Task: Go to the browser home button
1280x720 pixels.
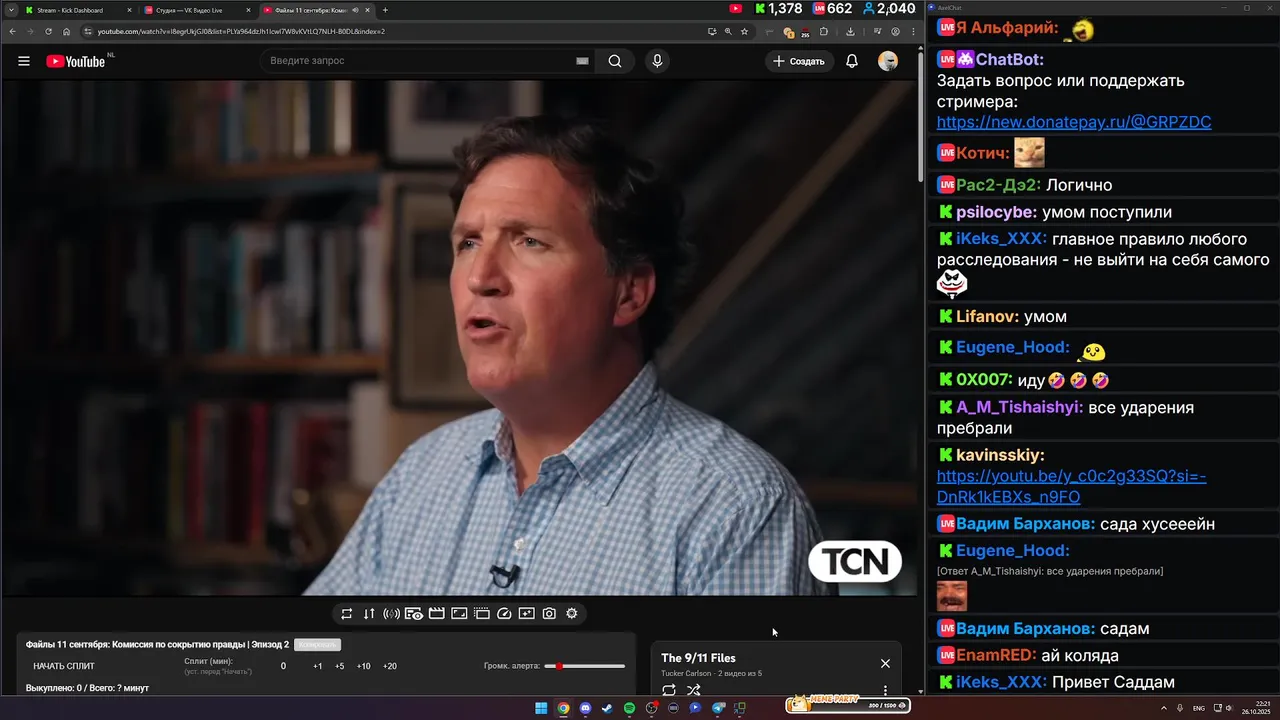Action: pos(66,31)
